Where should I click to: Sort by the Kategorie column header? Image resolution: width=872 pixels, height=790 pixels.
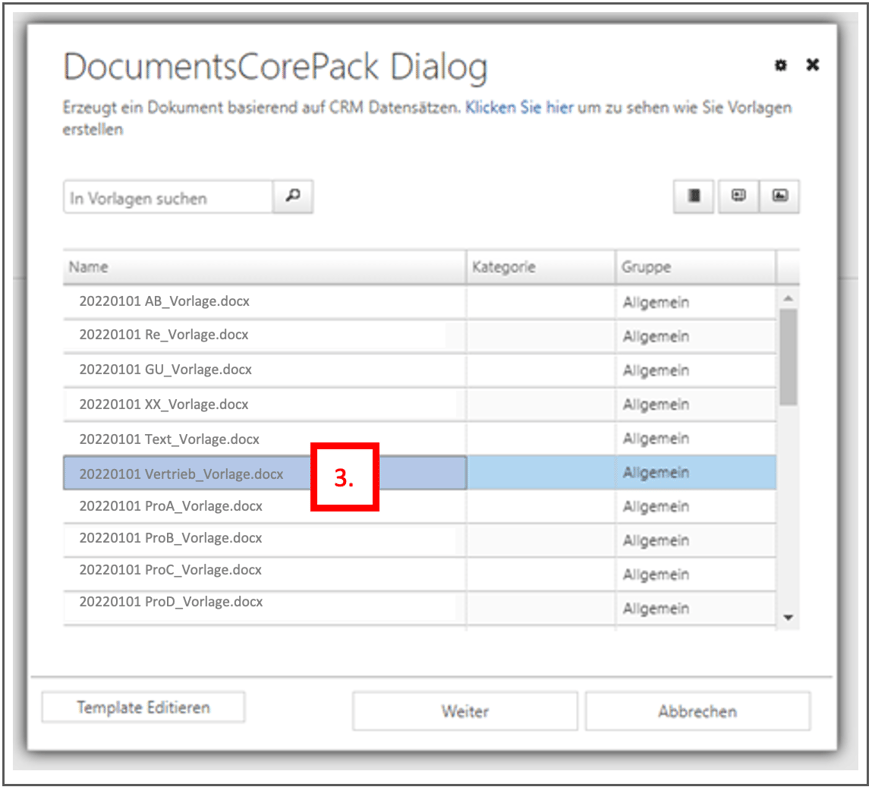(x=541, y=267)
